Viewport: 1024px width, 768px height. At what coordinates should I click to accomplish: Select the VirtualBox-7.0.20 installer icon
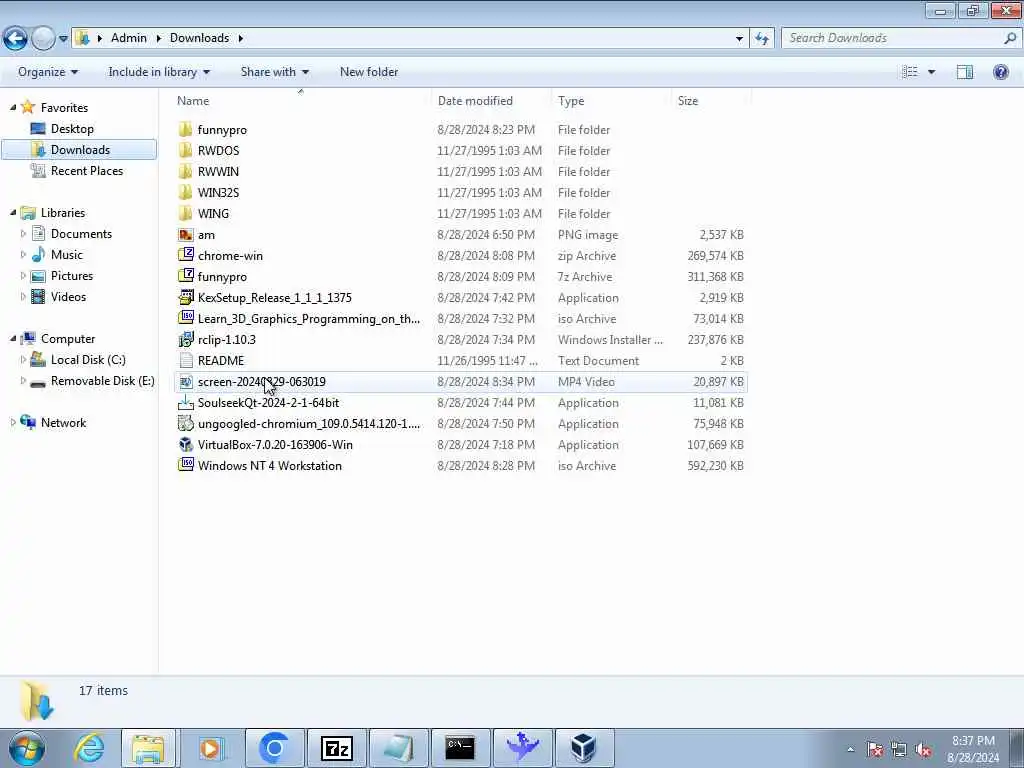click(185, 444)
